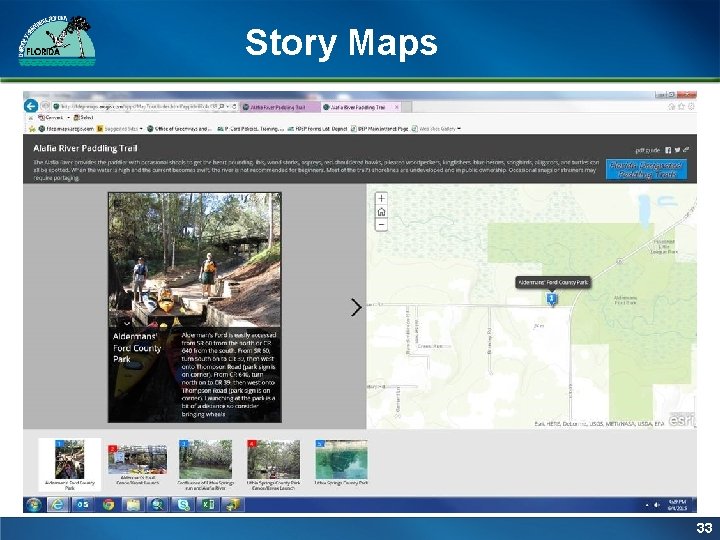Share story map on Twitter icon

click(x=677, y=150)
